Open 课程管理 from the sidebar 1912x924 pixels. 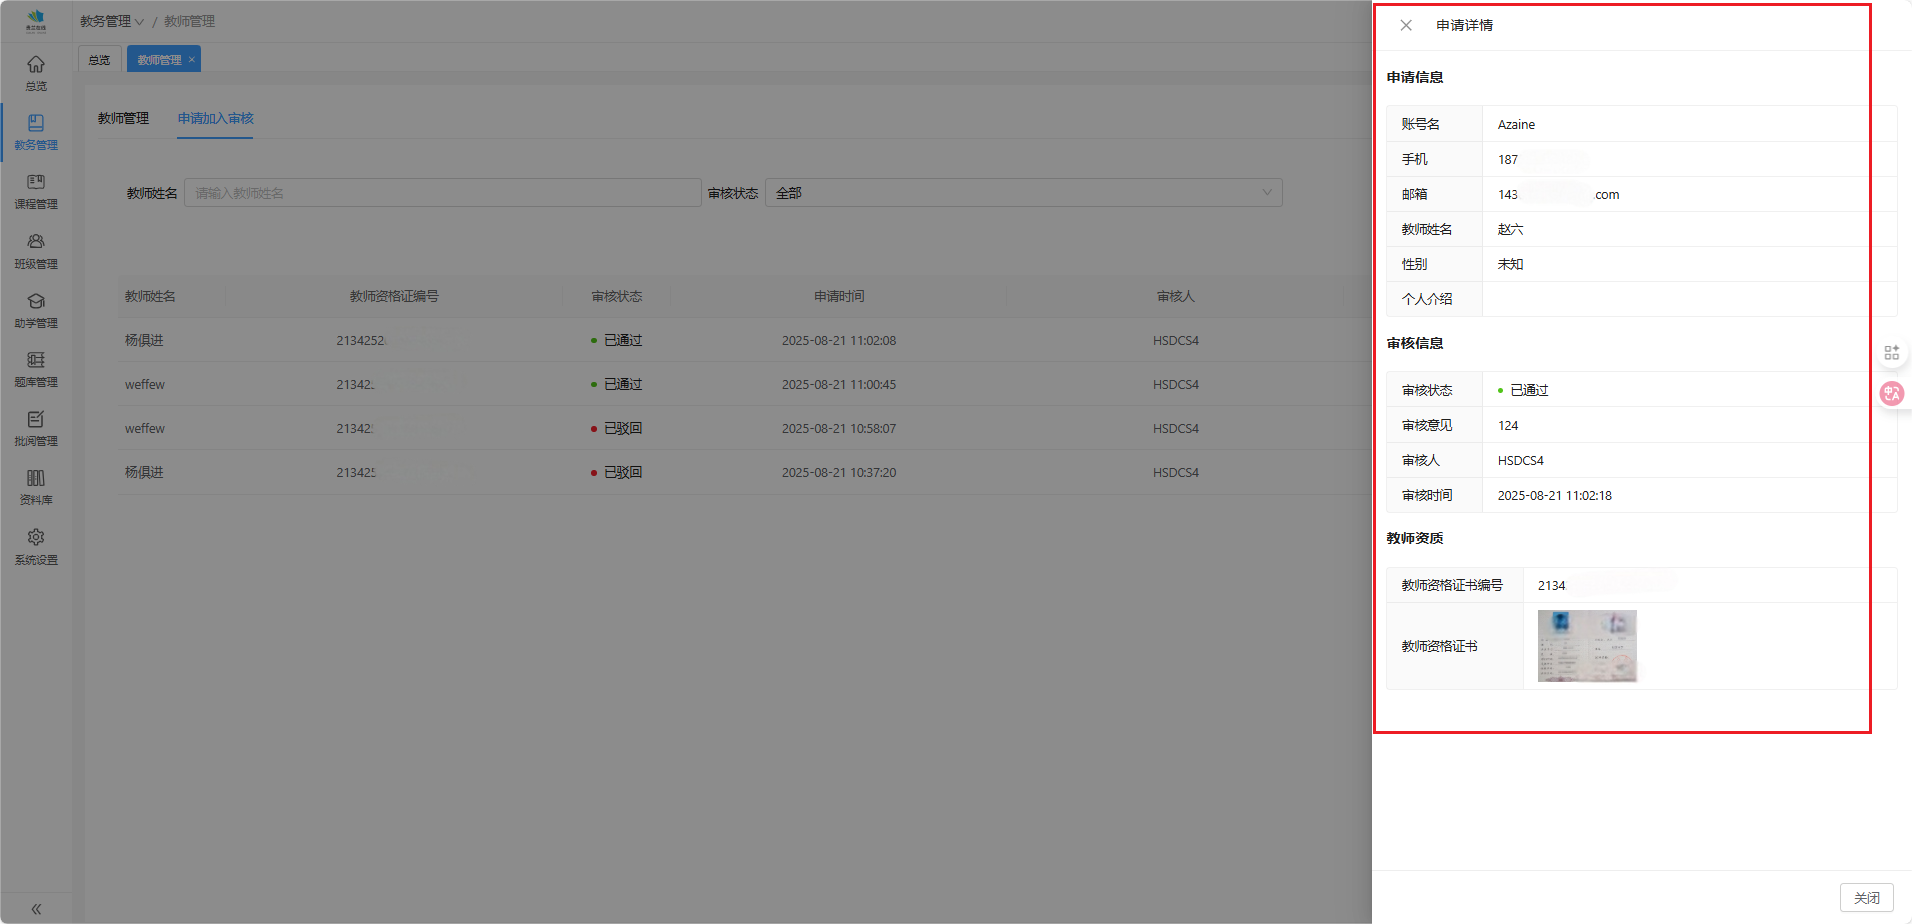[36, 190]
